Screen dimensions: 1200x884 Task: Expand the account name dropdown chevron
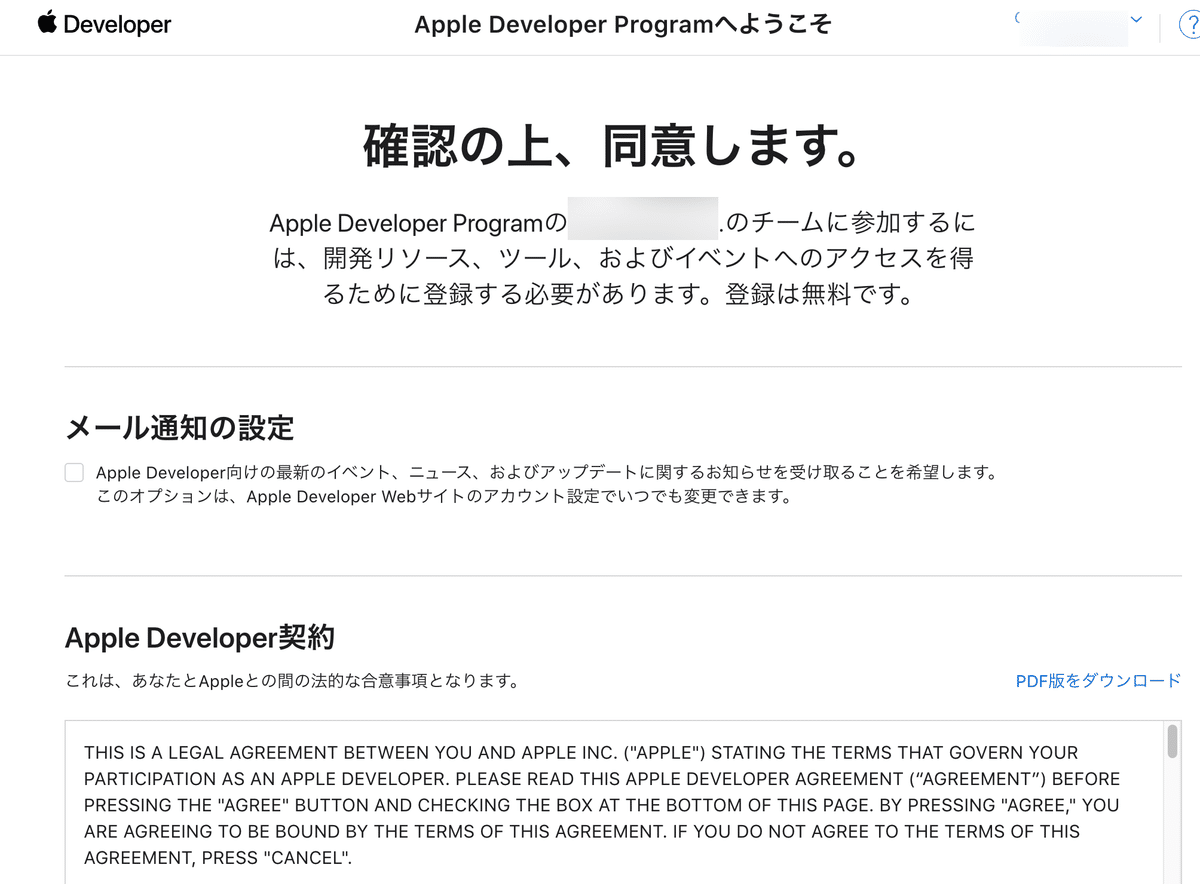point(1136,19)
